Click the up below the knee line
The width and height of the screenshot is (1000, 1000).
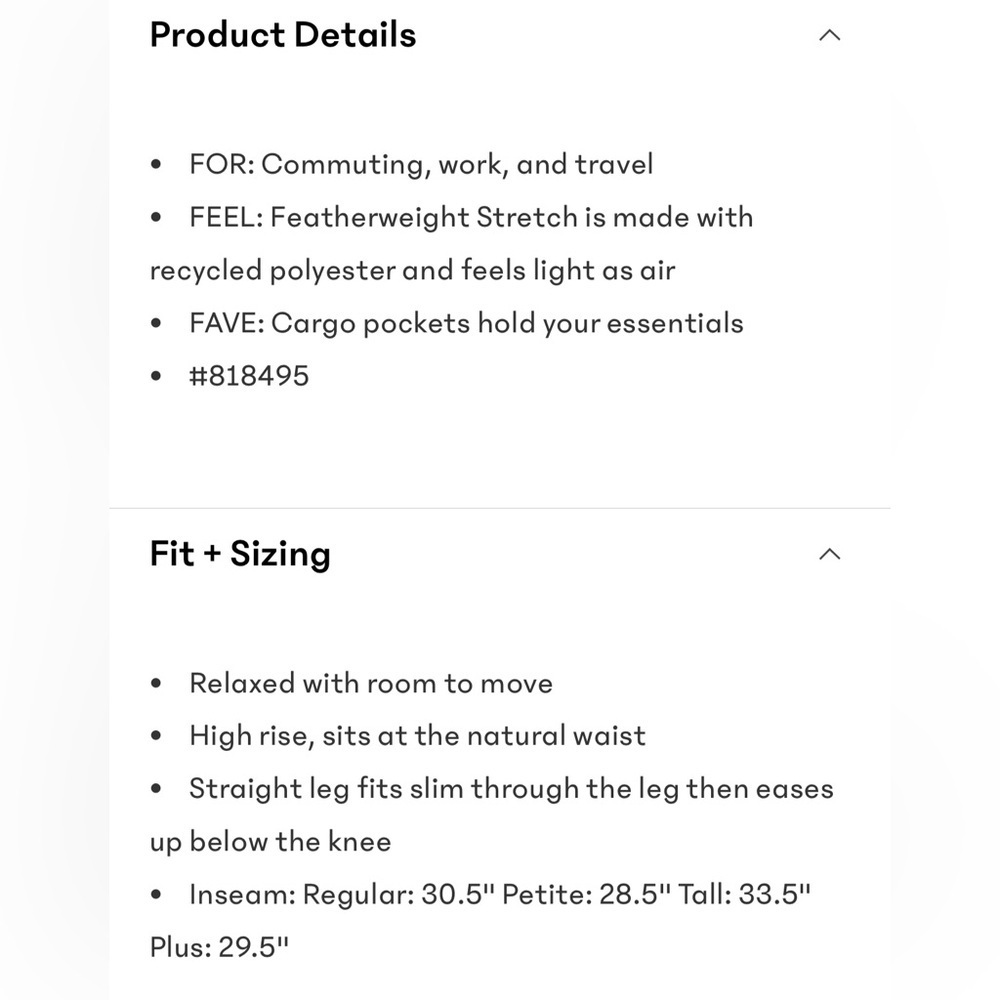270,842
